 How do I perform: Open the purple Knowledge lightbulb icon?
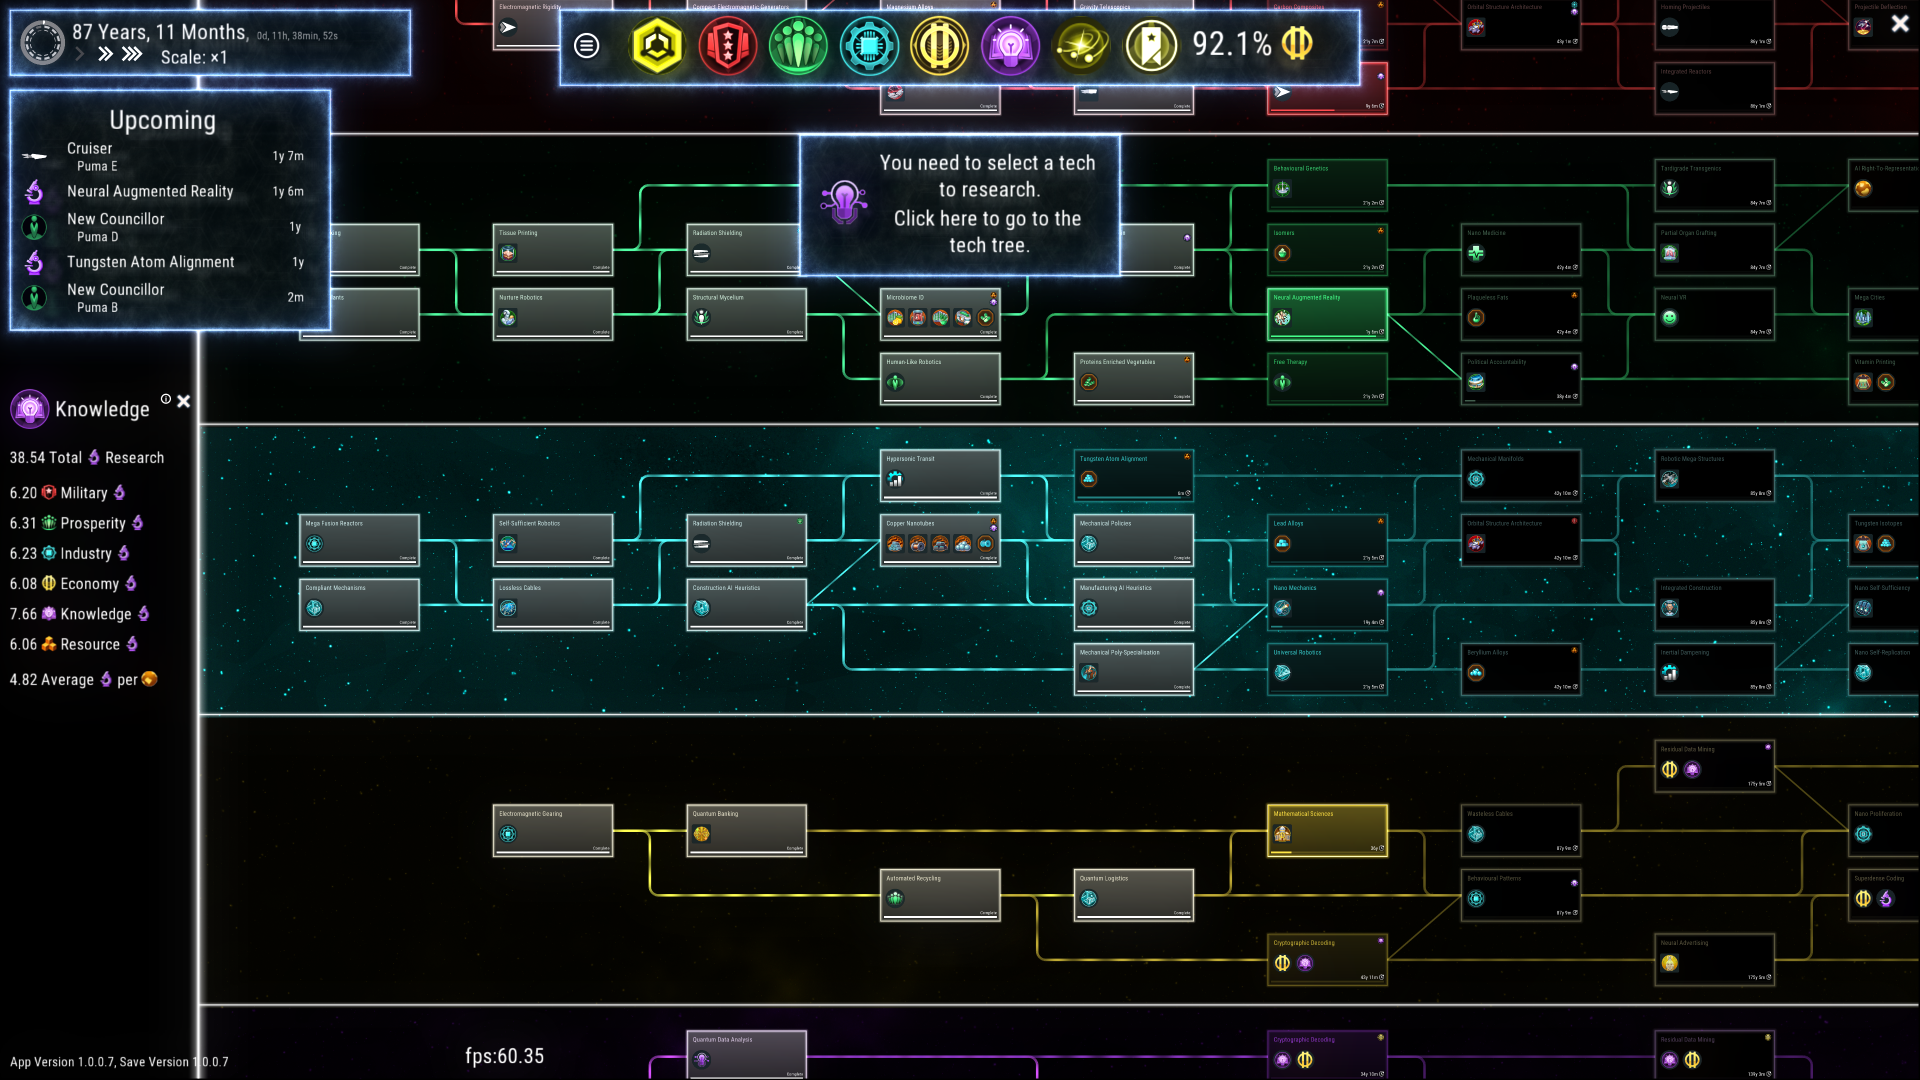pyautogui.click(x=1010, y=45)
